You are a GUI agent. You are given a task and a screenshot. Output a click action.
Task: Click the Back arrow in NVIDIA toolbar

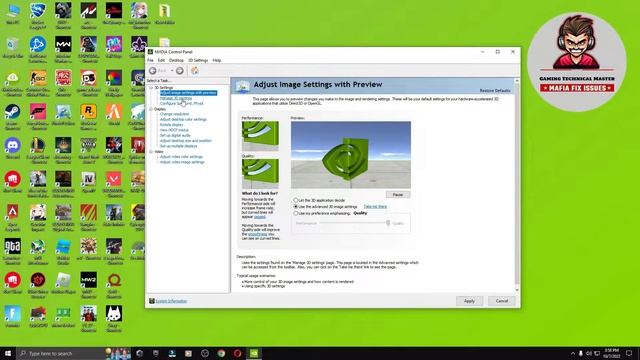[153, 71]
